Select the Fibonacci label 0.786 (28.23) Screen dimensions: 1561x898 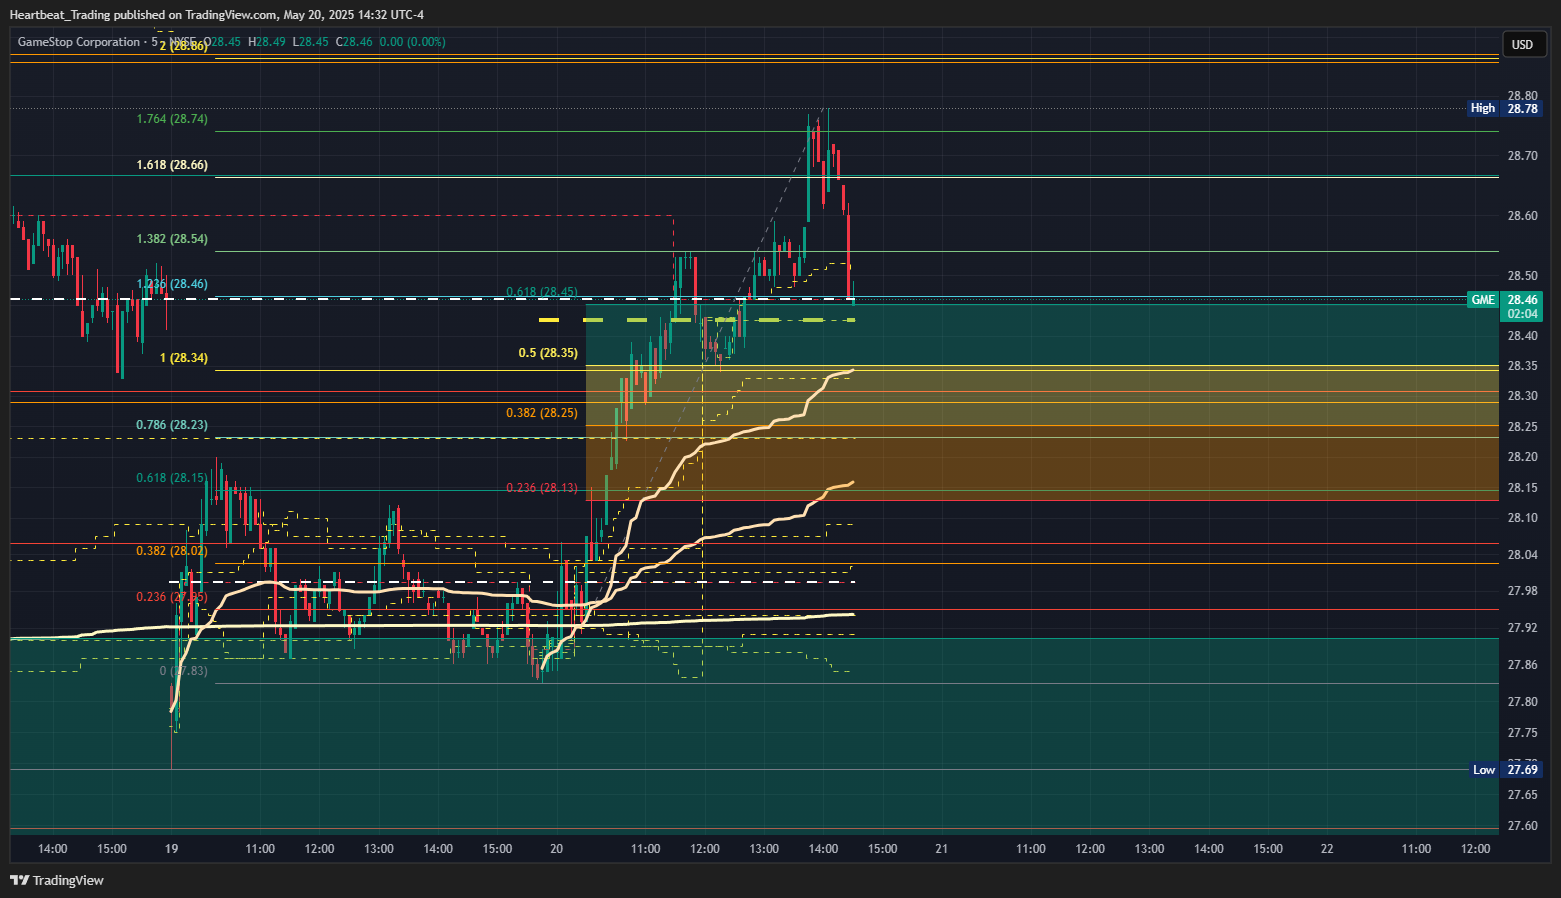[172, 425]
